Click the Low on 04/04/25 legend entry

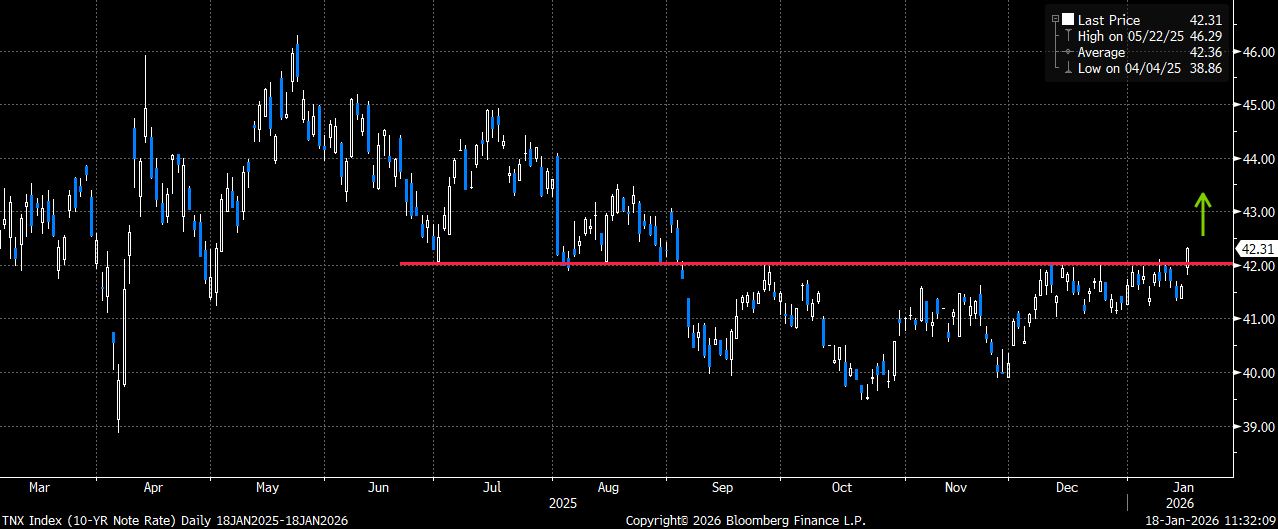1150,68
